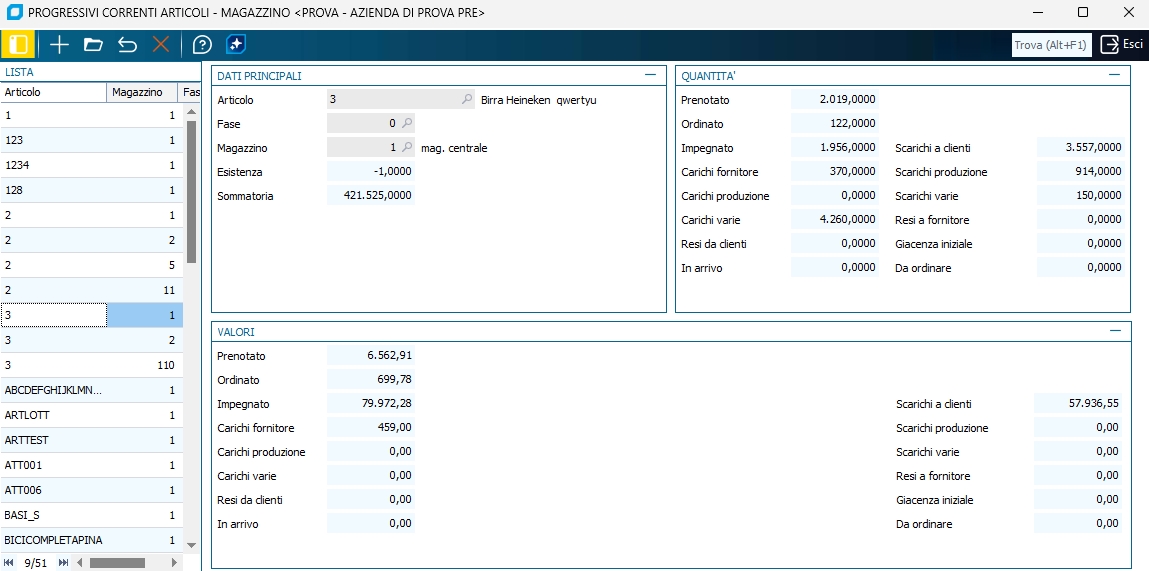Select the BICICOMPLETAPINA list row
1149x571 pixels.
(x=91, y=539)
